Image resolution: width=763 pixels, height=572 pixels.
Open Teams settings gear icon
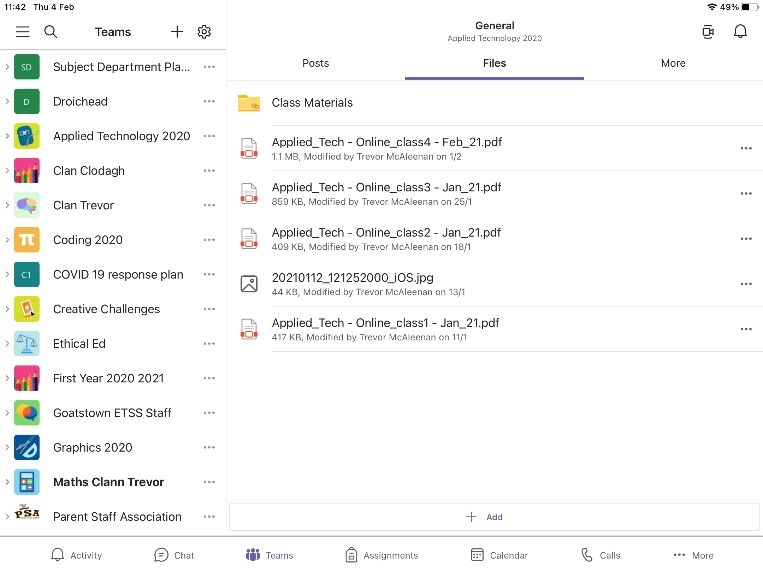pos(204,32)
